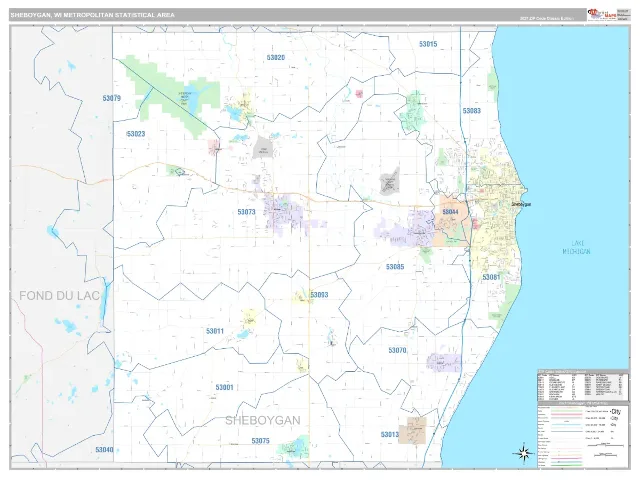Select ZIP code label 53070
This screenshot has height=480, width=640.
(397, 350)
